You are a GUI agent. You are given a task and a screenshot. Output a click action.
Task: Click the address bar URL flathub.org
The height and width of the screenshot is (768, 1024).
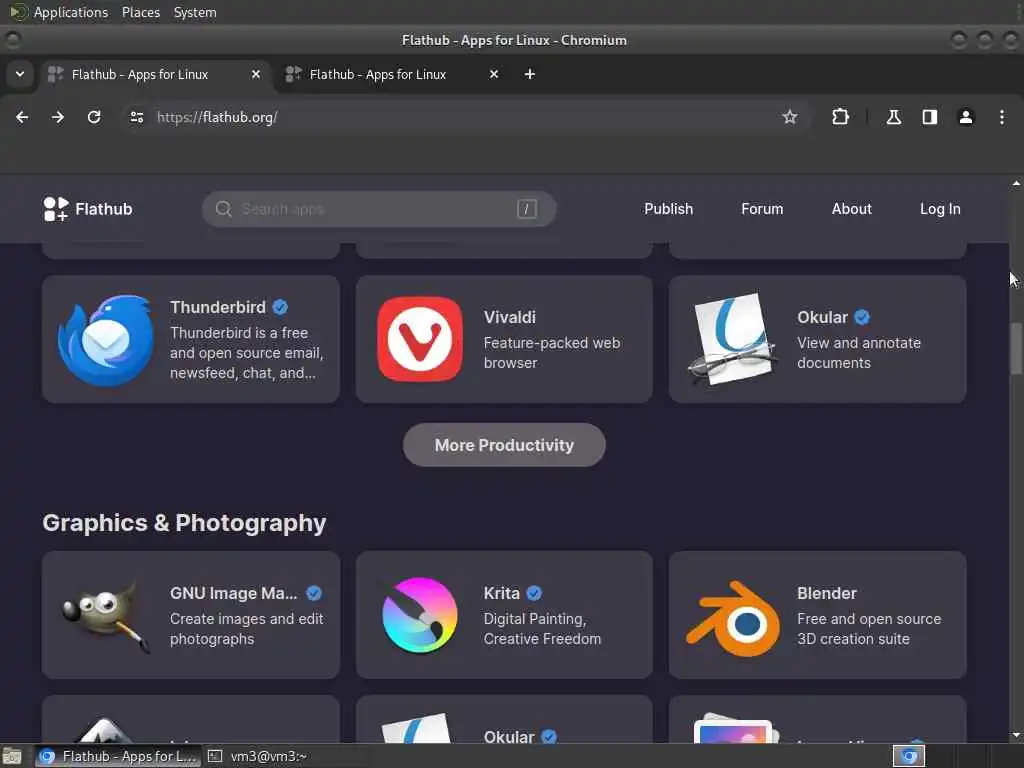click(x=217, y=117)
